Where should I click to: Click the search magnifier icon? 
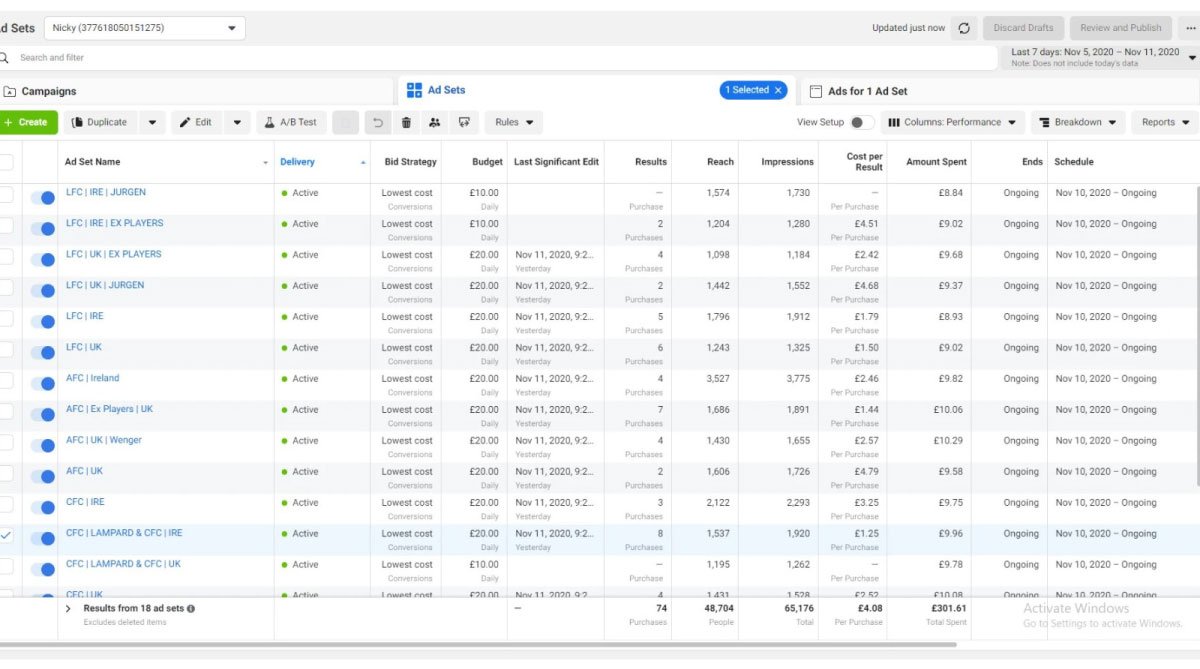(x=4, y=58)
